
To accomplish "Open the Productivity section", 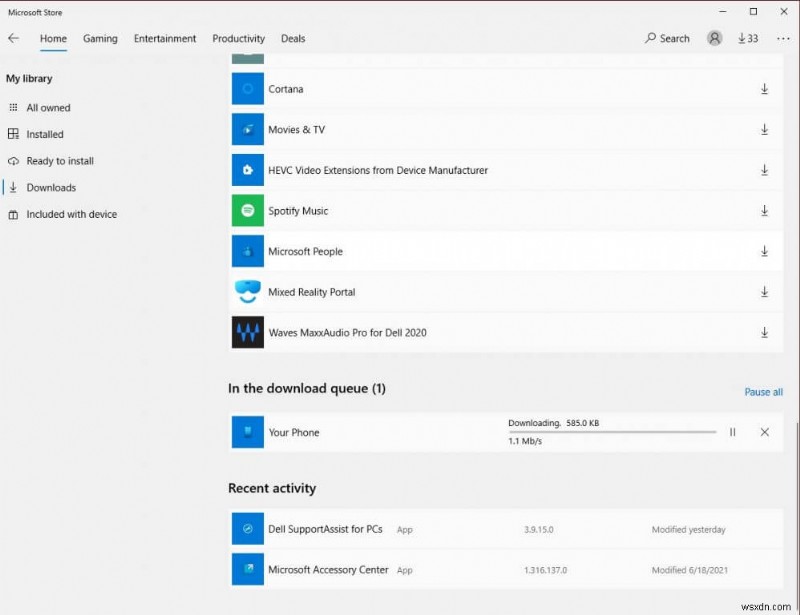I will coord(238,38).
